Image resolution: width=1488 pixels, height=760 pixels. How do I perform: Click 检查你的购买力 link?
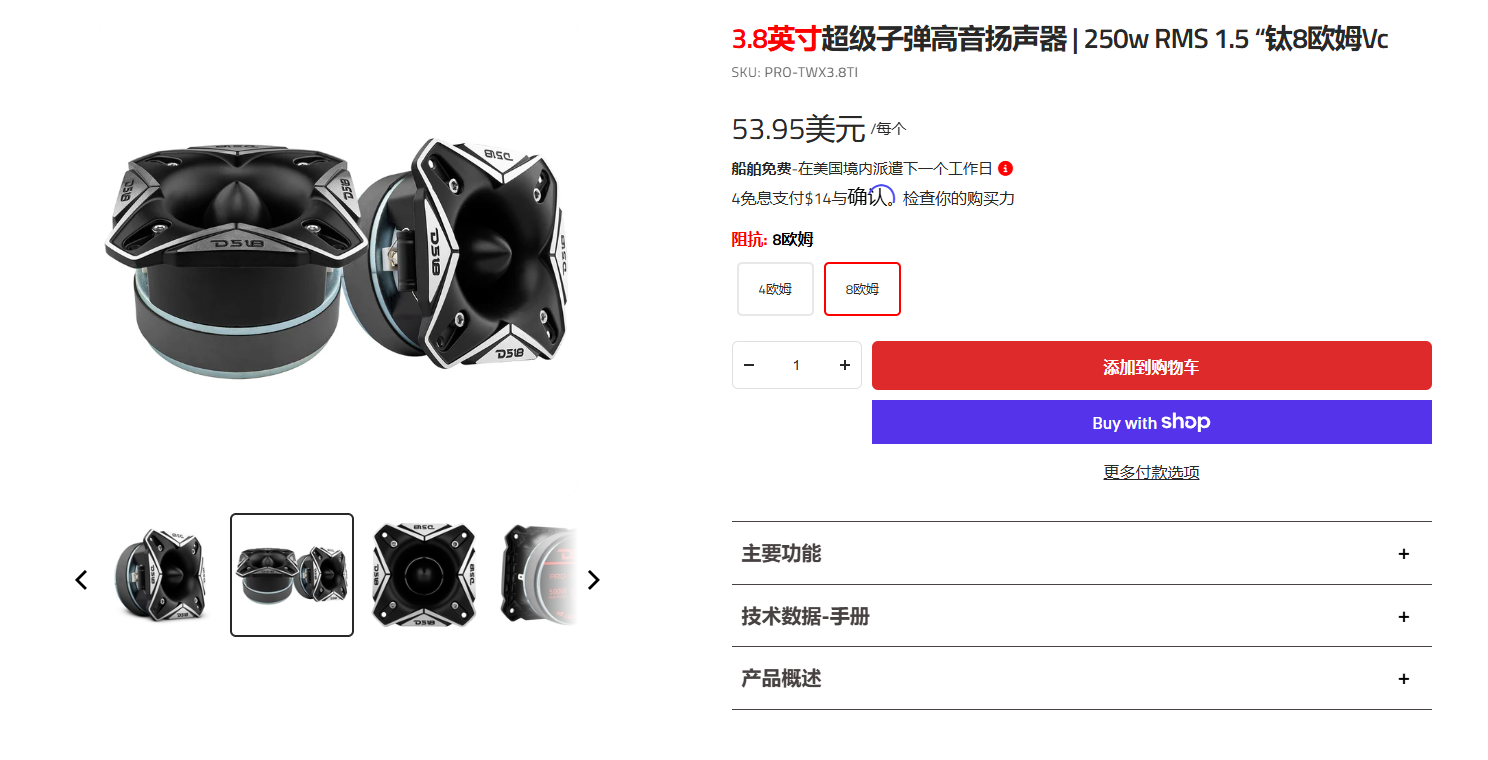pyautogui.click(x=959, y=198)
